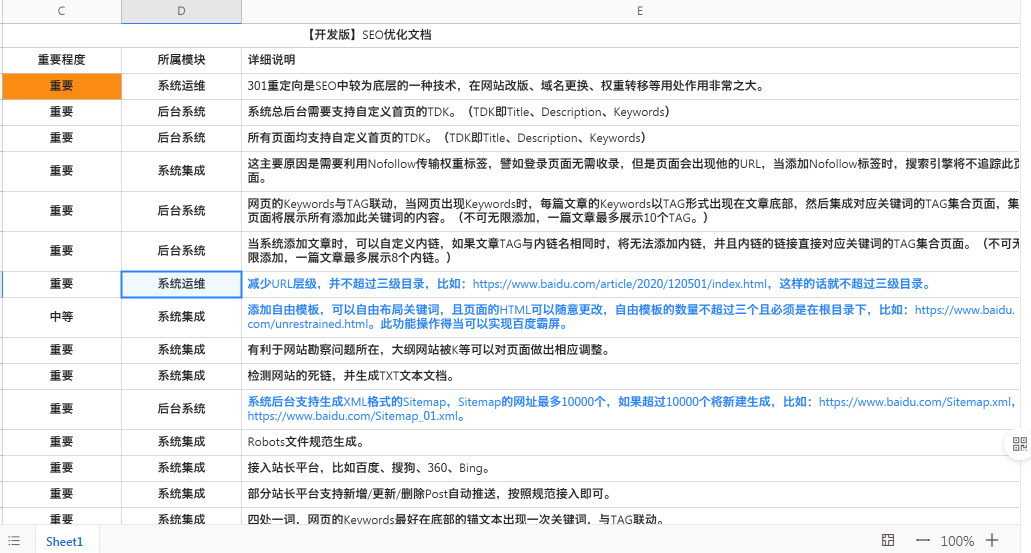Click the QR code floating button

click(1020, 446)
